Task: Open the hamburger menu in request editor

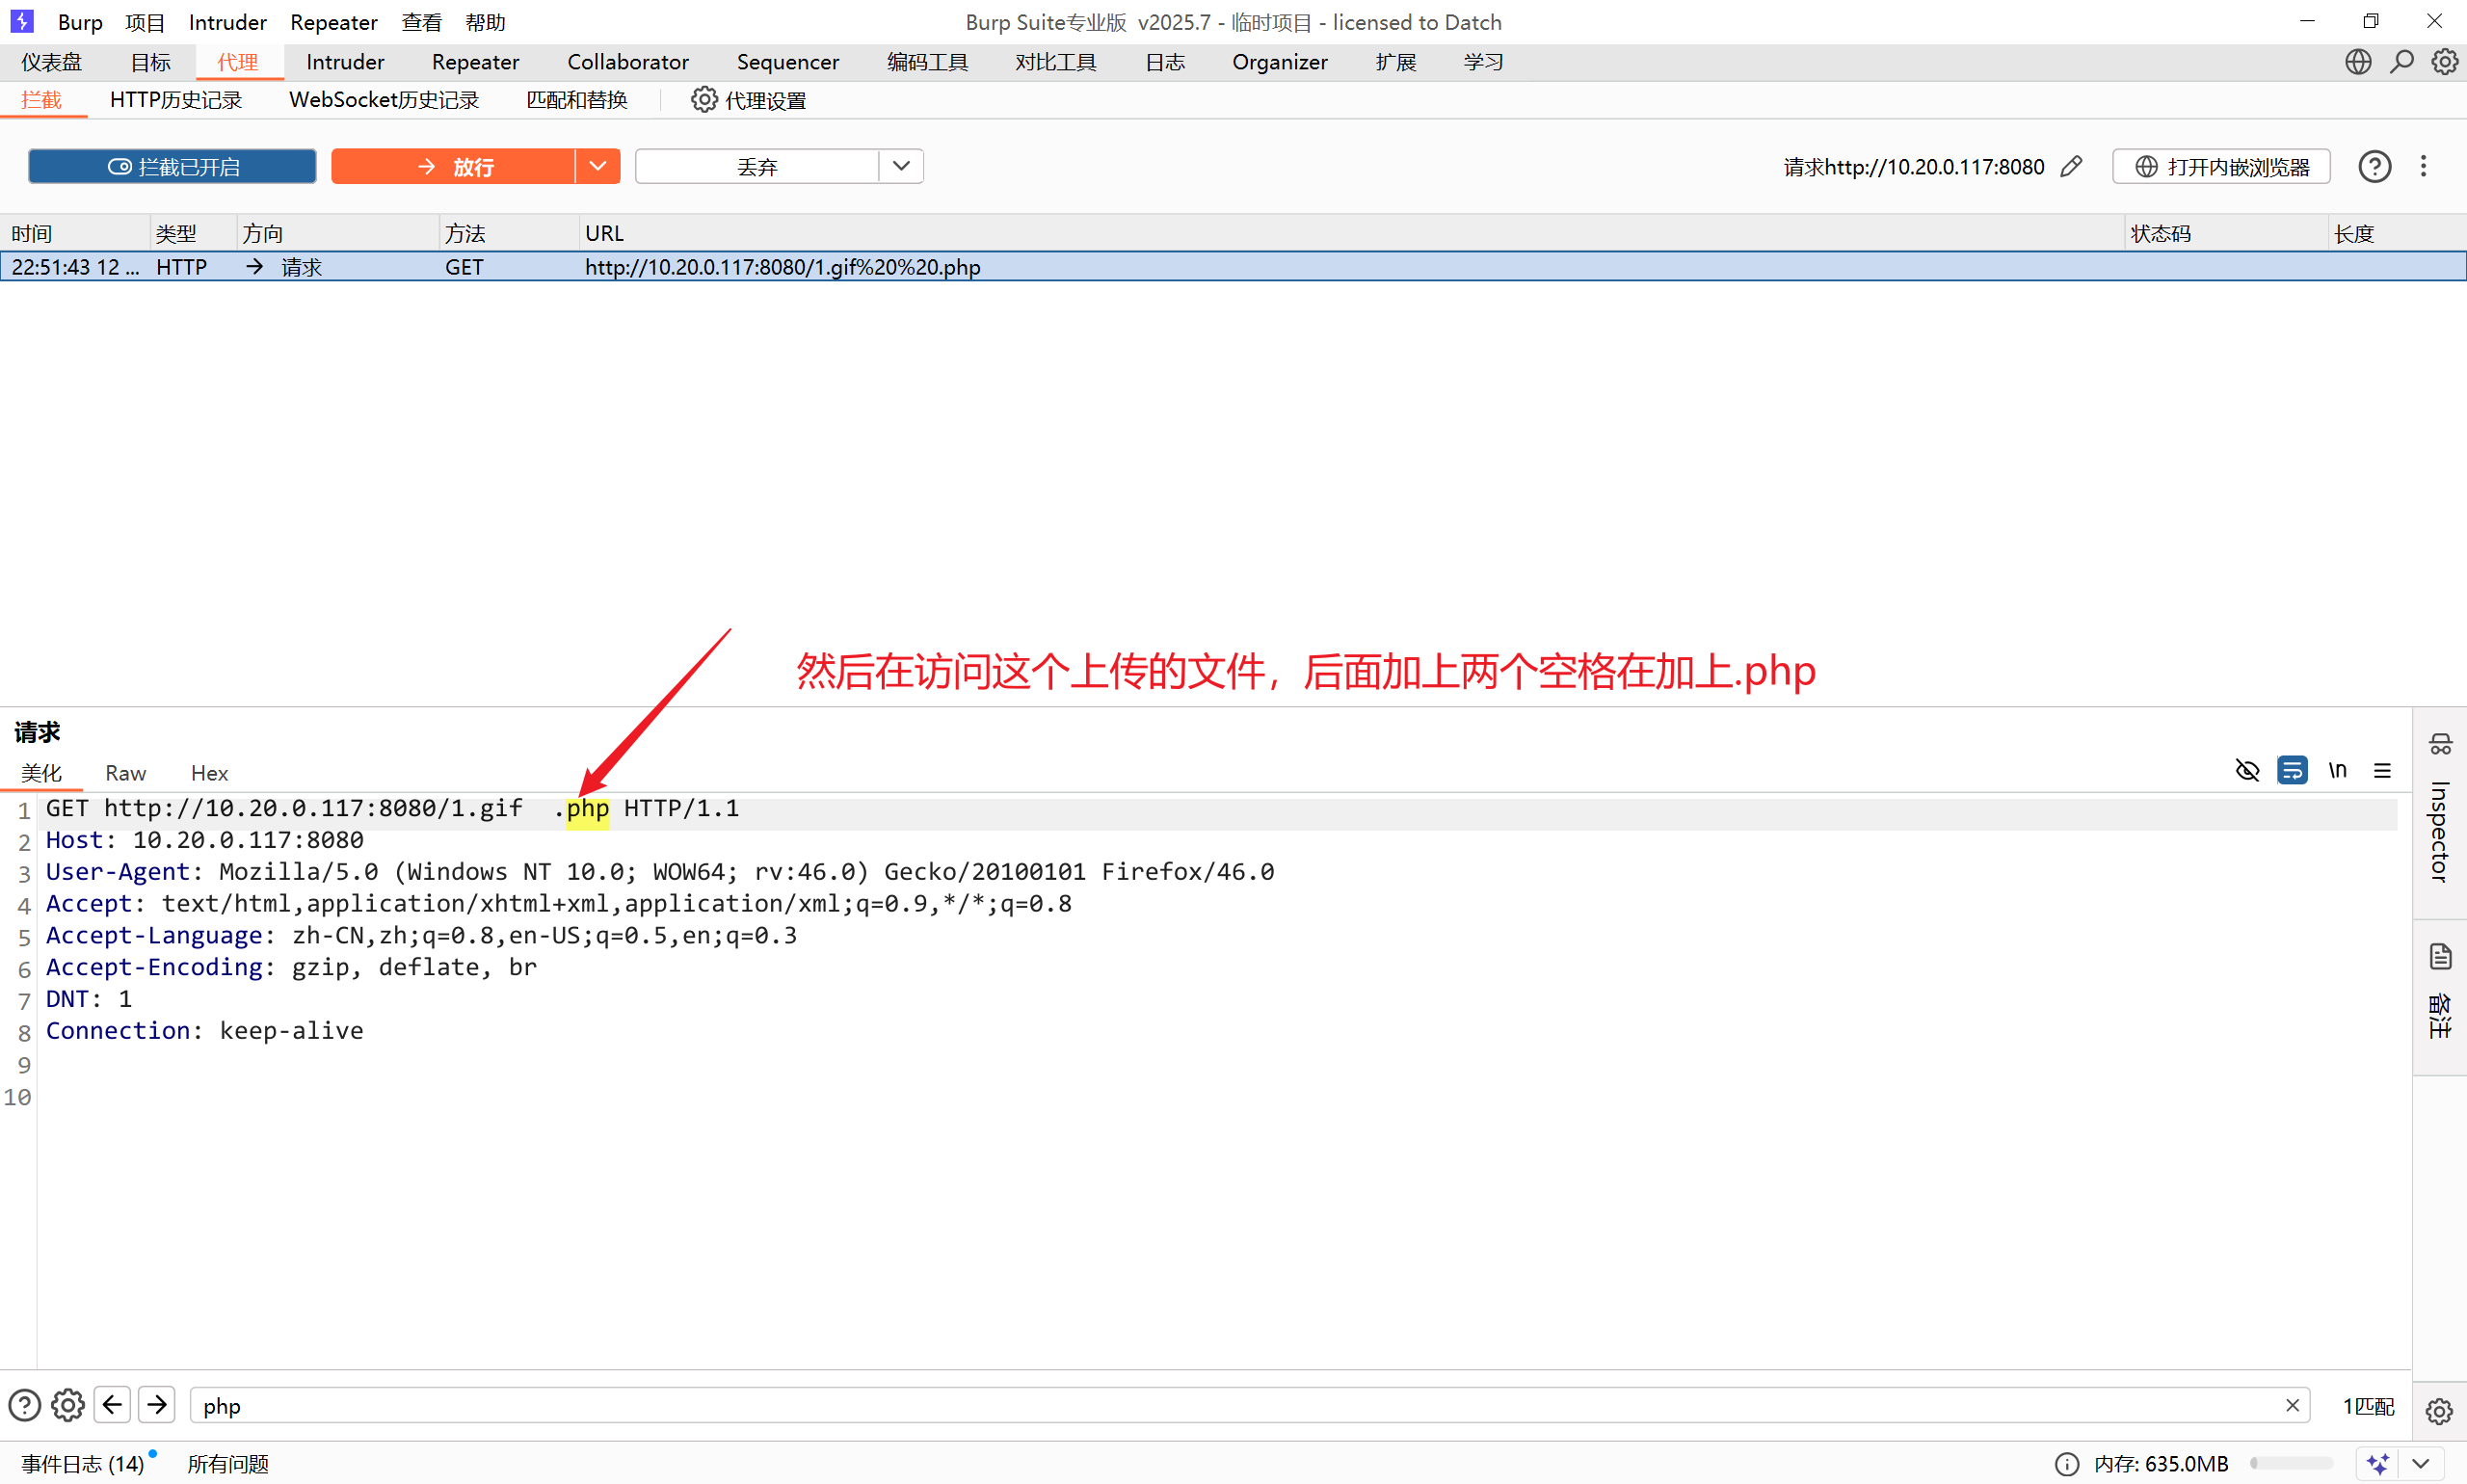Action: (x=2382, y=770)
